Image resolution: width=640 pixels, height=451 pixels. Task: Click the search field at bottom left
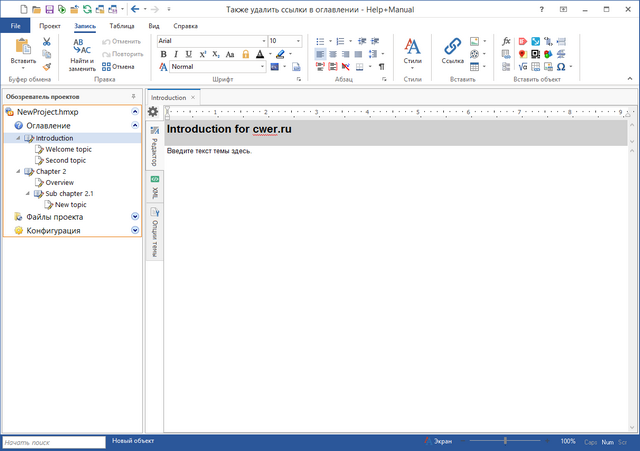pyautogui.click(x=53, y=441)
